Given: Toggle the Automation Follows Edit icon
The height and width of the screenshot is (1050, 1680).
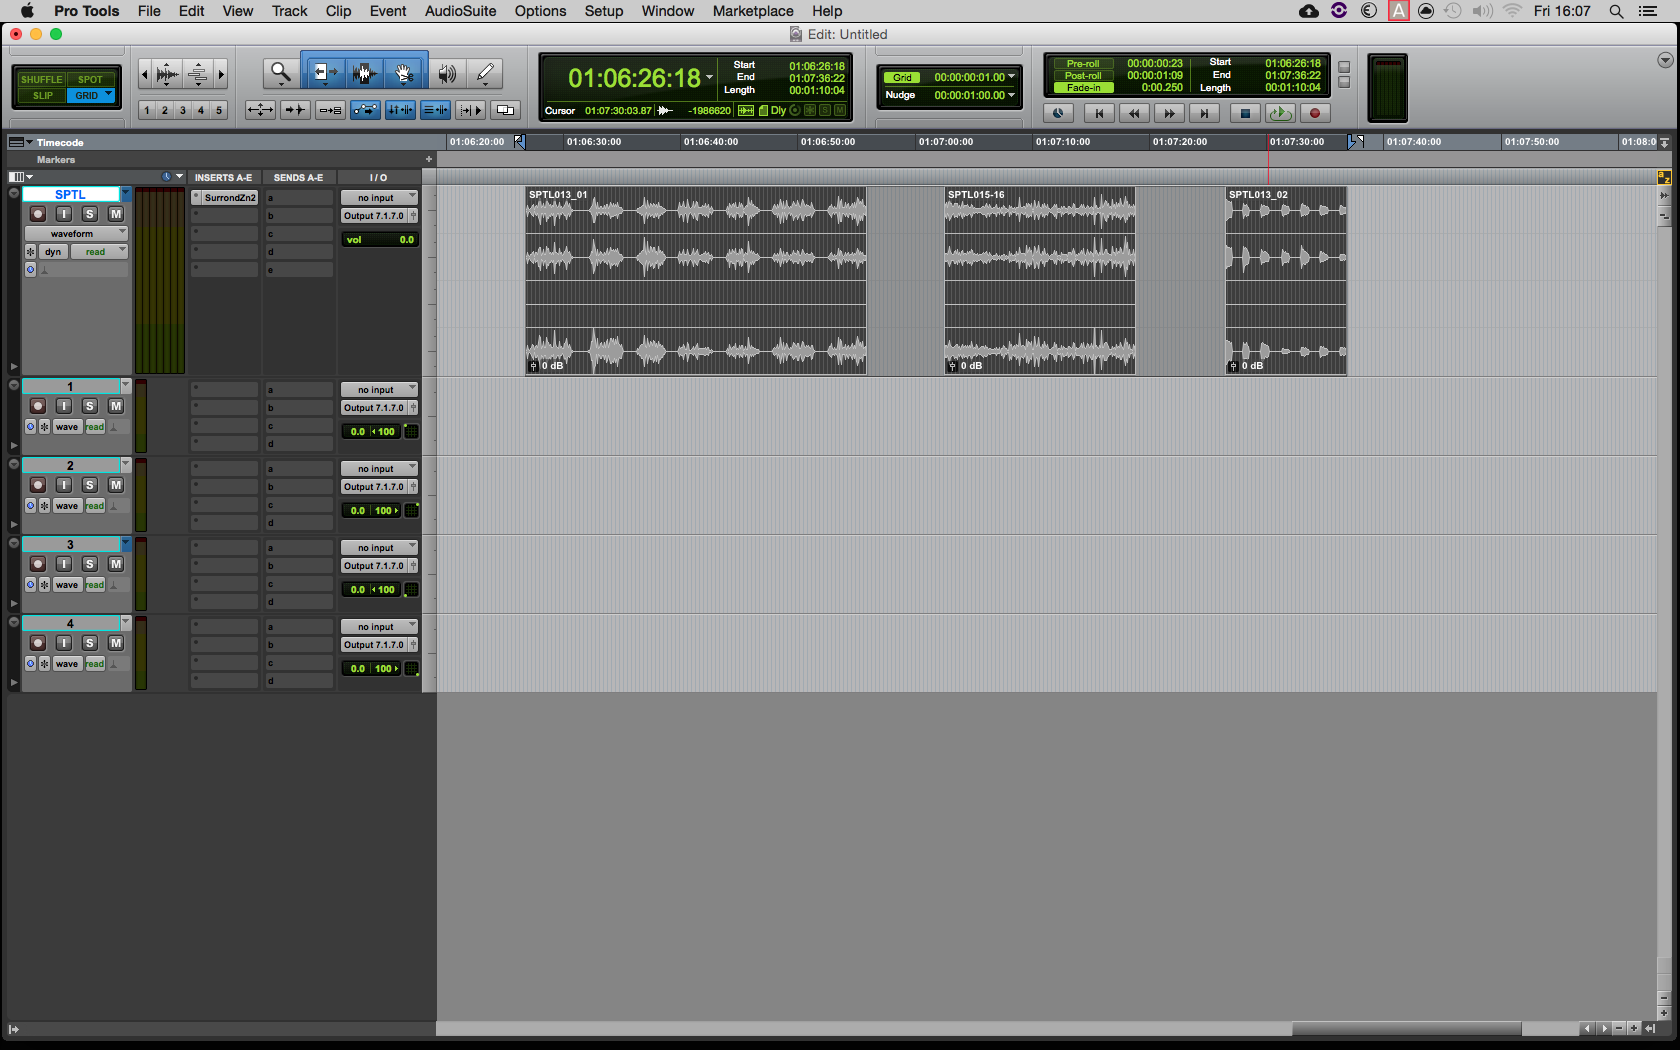Looking at the screenshot, I should (x=365, y=110).
